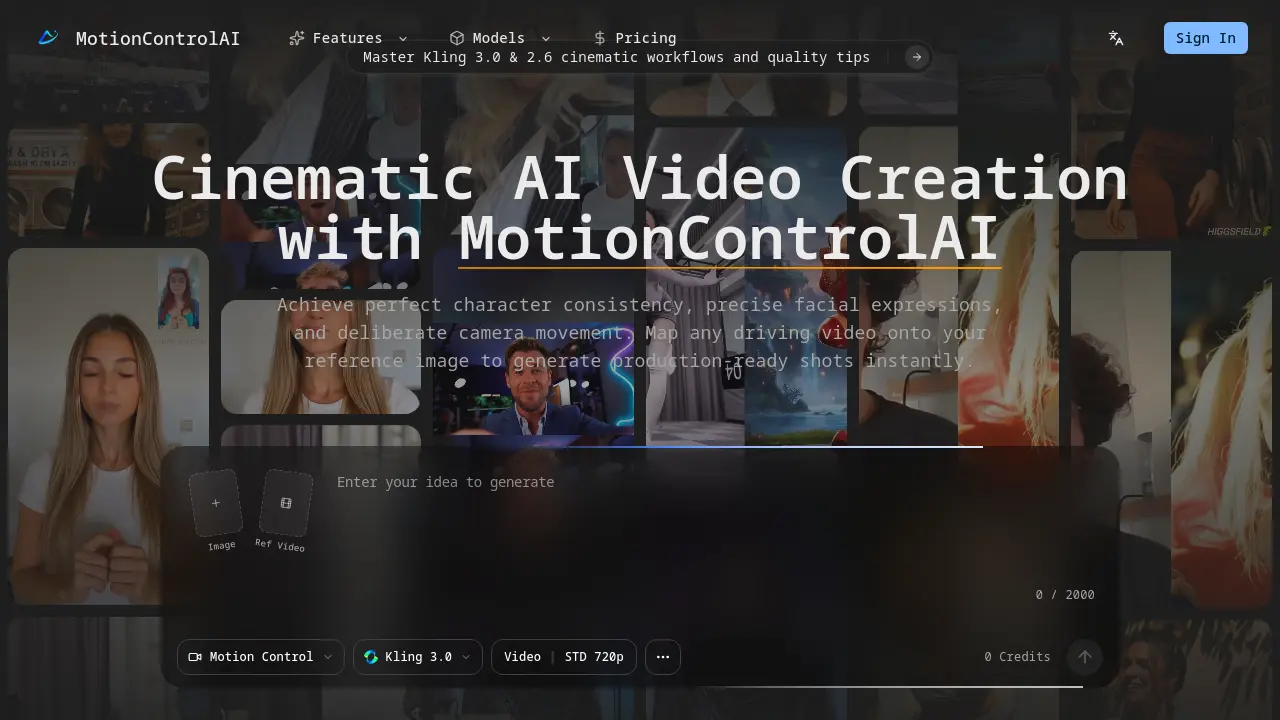
Task: Add a Ref Video tile
Action: point(286,503)
